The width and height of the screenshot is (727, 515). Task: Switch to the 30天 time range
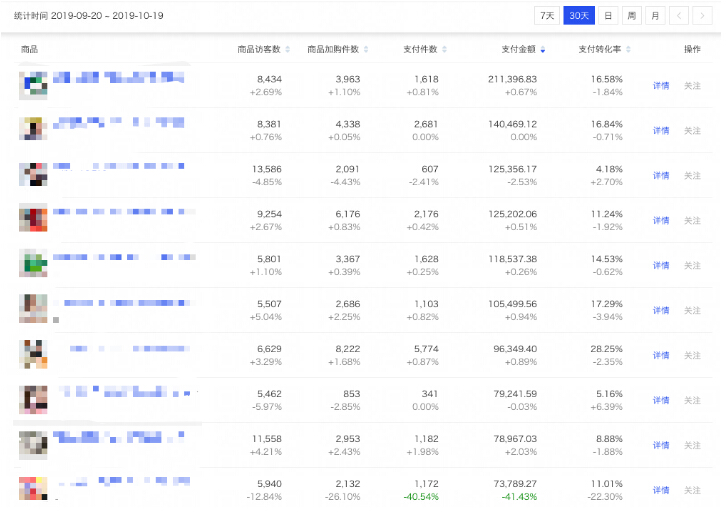click(578, 16)
